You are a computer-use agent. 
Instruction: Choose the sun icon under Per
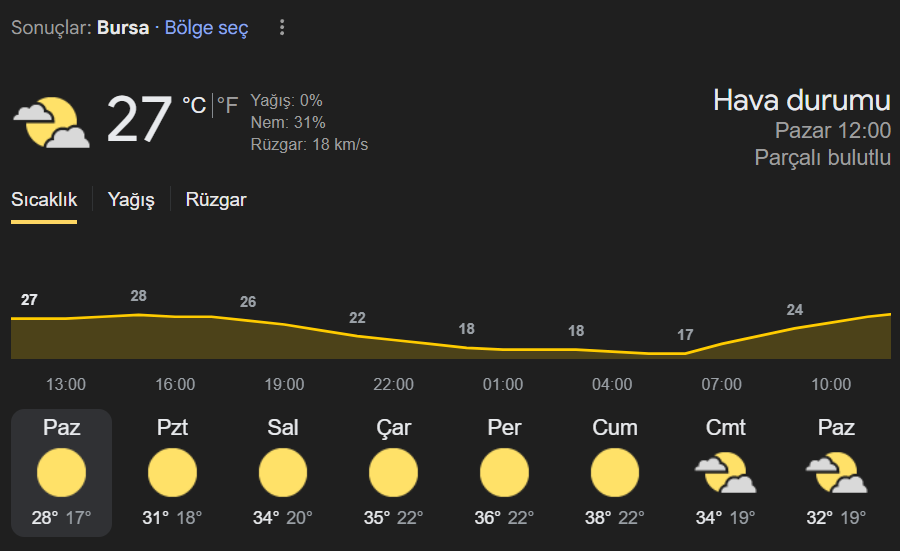[505, 472]
